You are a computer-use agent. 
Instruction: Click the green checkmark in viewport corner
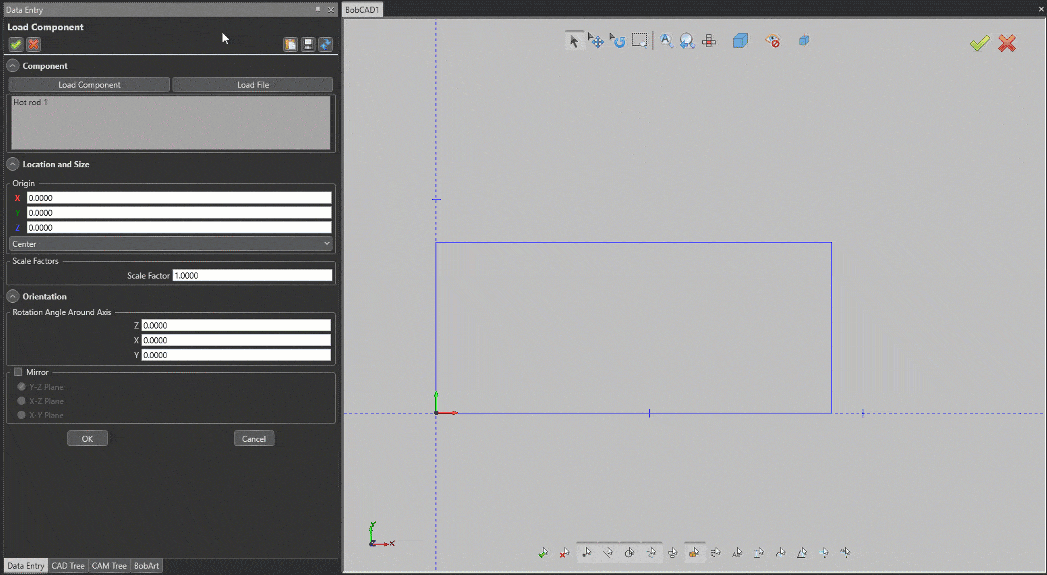tap(979, 43)
